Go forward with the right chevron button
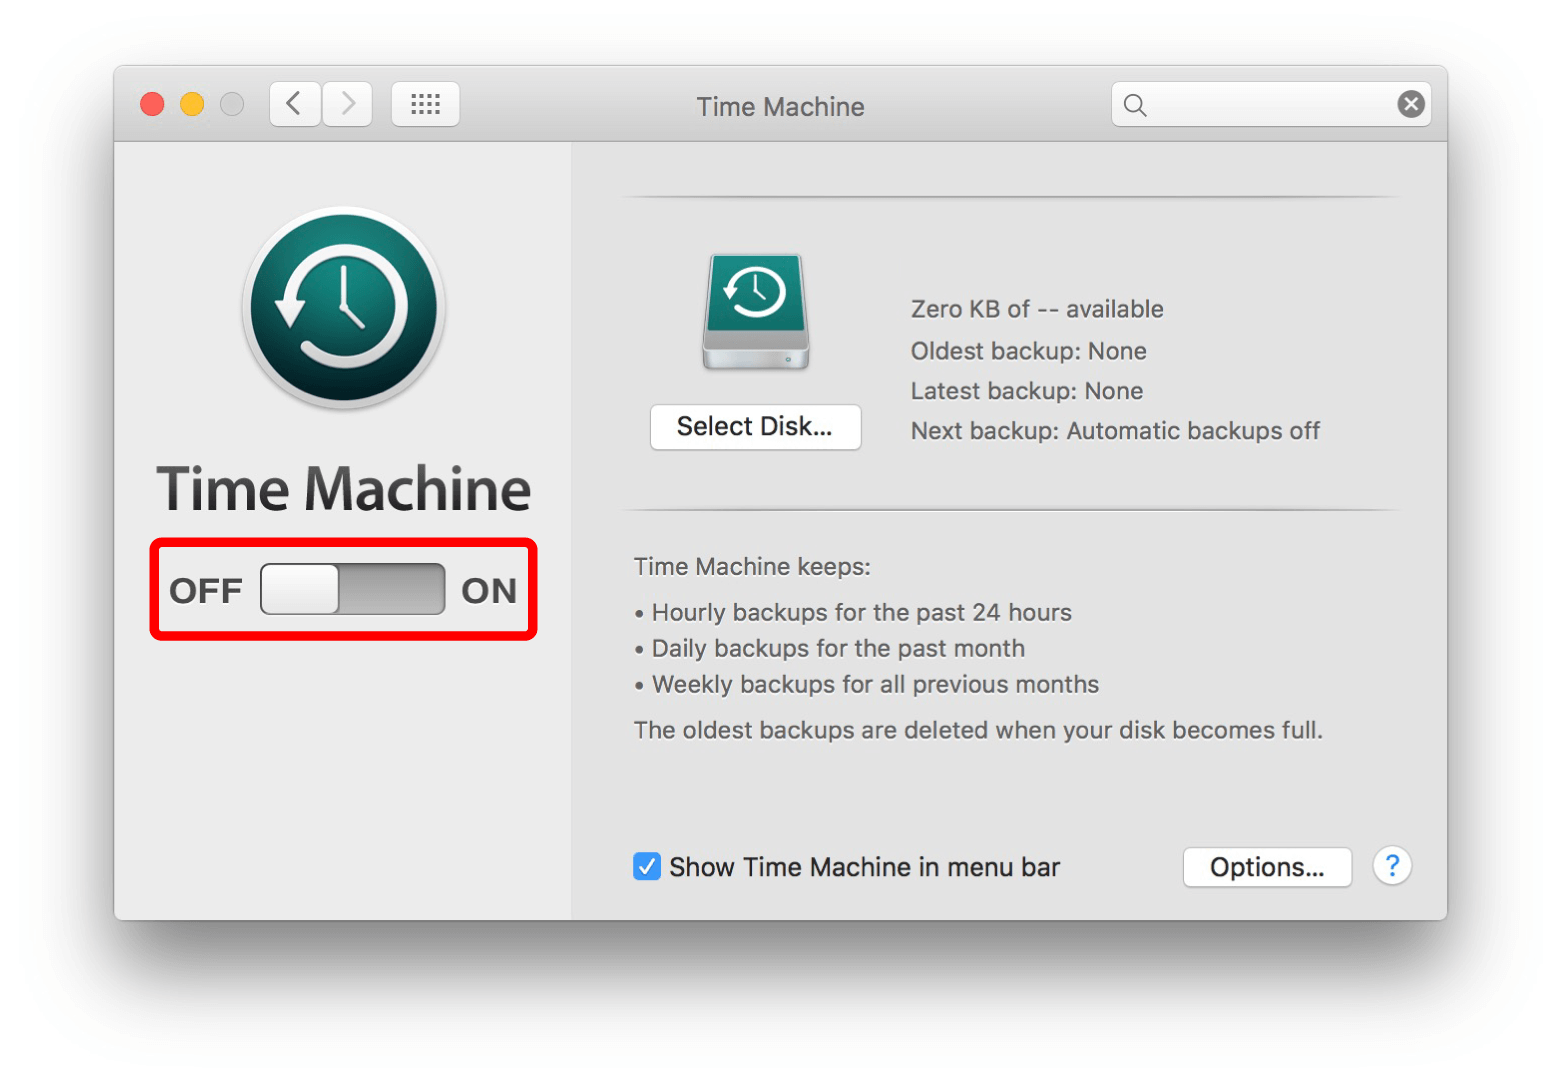Viewport: 1560px width, 1081px height. click(347, 104)
